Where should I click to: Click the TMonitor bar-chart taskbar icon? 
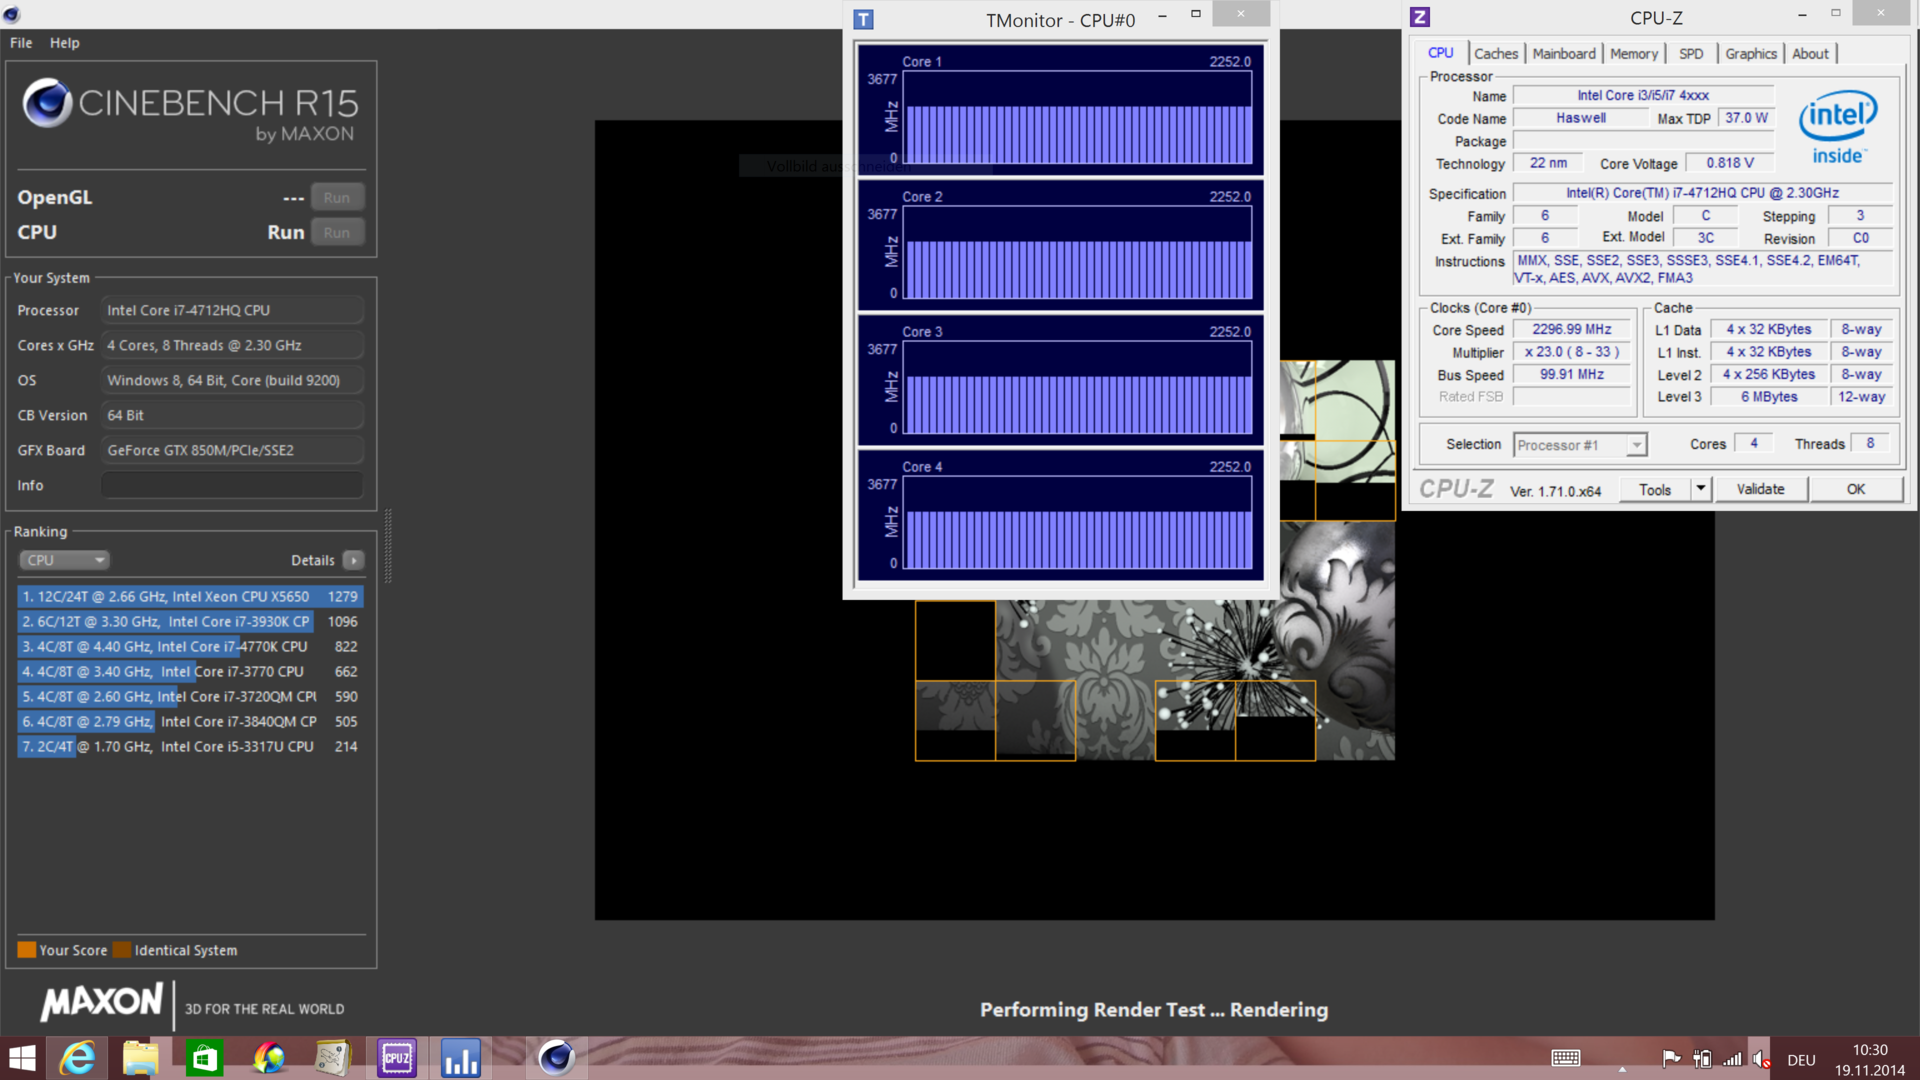pos(461,1058)
